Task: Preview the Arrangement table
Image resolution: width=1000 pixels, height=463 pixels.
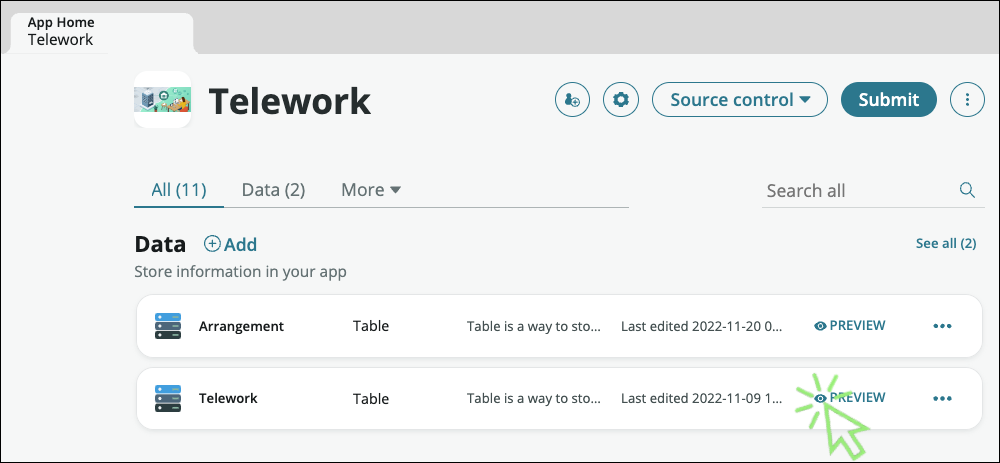Action: click(x=850, y=326)
